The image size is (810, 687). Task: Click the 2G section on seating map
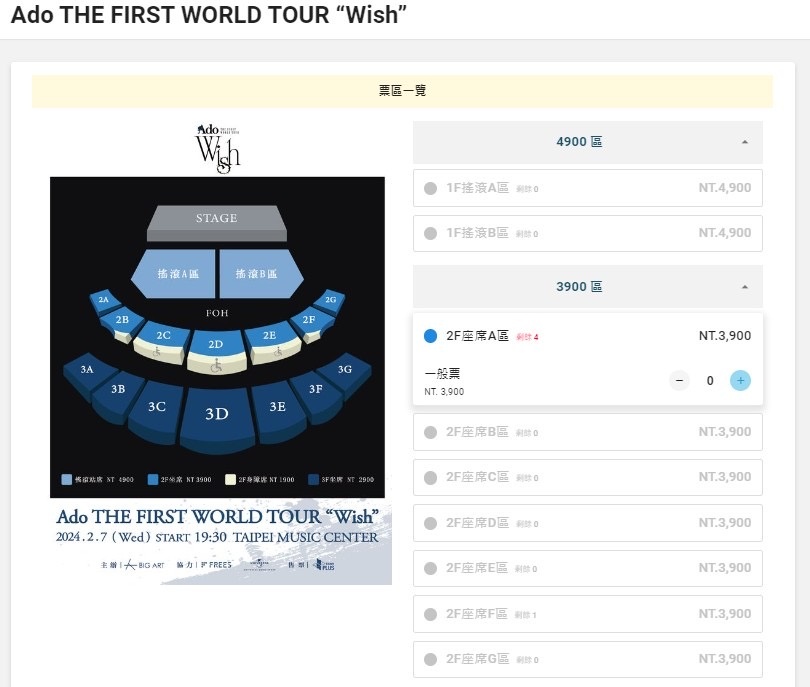click(x=331, y=301)
